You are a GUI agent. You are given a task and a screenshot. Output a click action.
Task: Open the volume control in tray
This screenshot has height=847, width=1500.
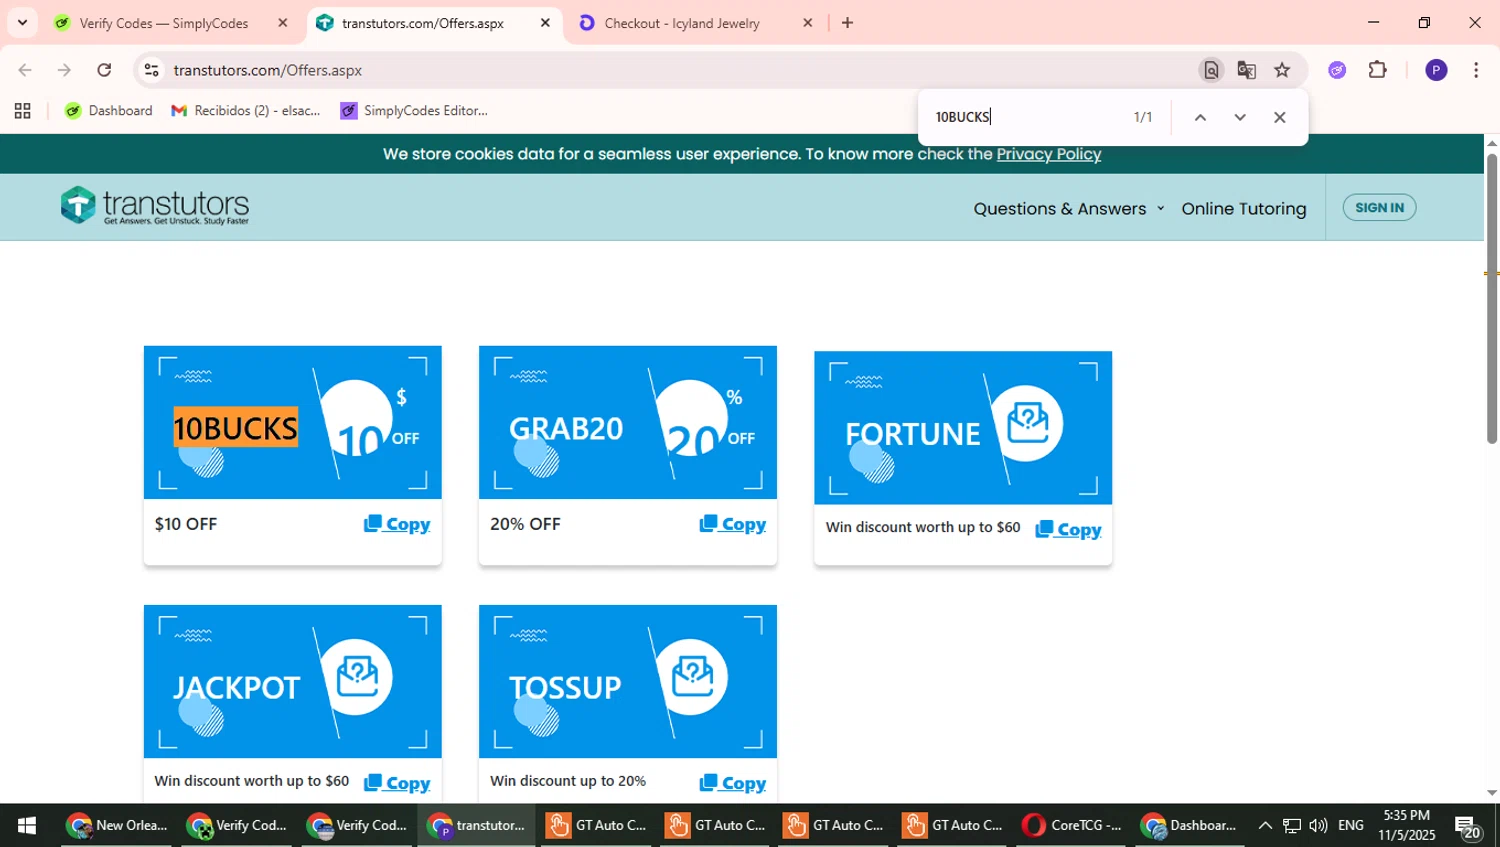coord(1319,826)
